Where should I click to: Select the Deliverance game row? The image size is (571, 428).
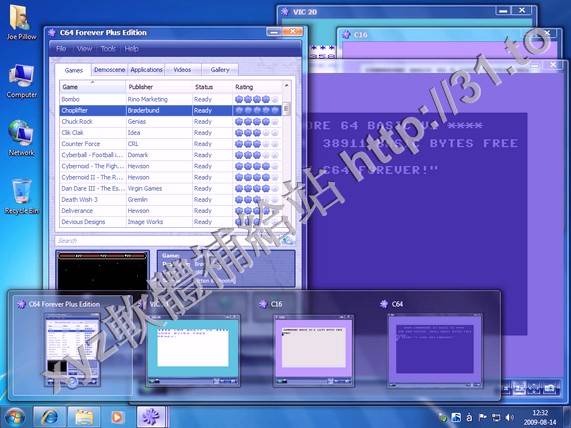171,211
